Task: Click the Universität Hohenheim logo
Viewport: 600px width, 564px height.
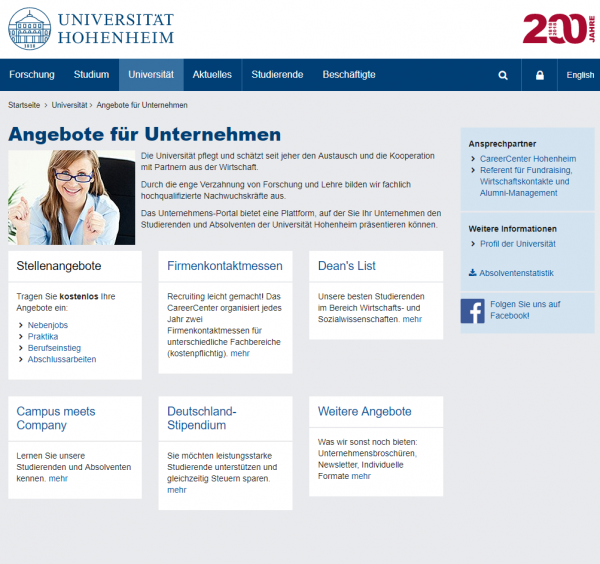Action: click(x=91, y=29)
